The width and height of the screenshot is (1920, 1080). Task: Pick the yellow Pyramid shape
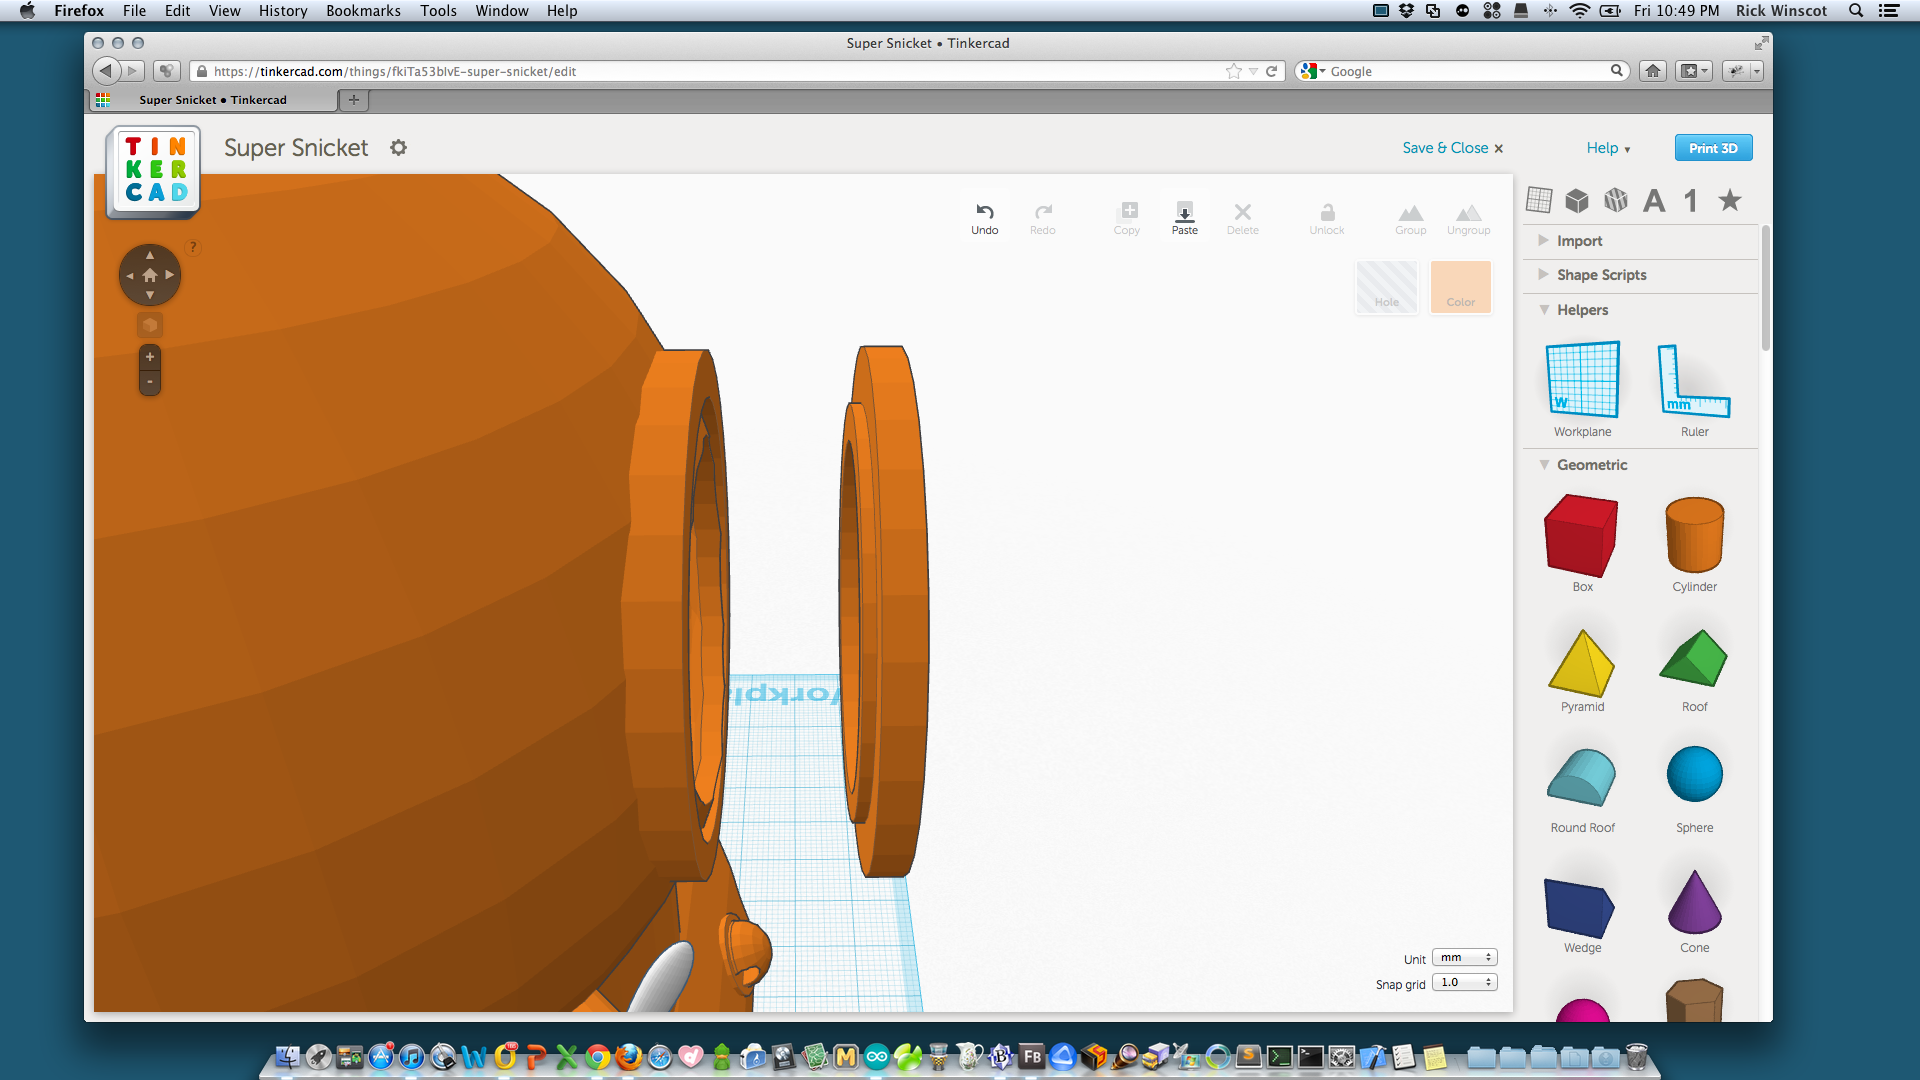1582,662
